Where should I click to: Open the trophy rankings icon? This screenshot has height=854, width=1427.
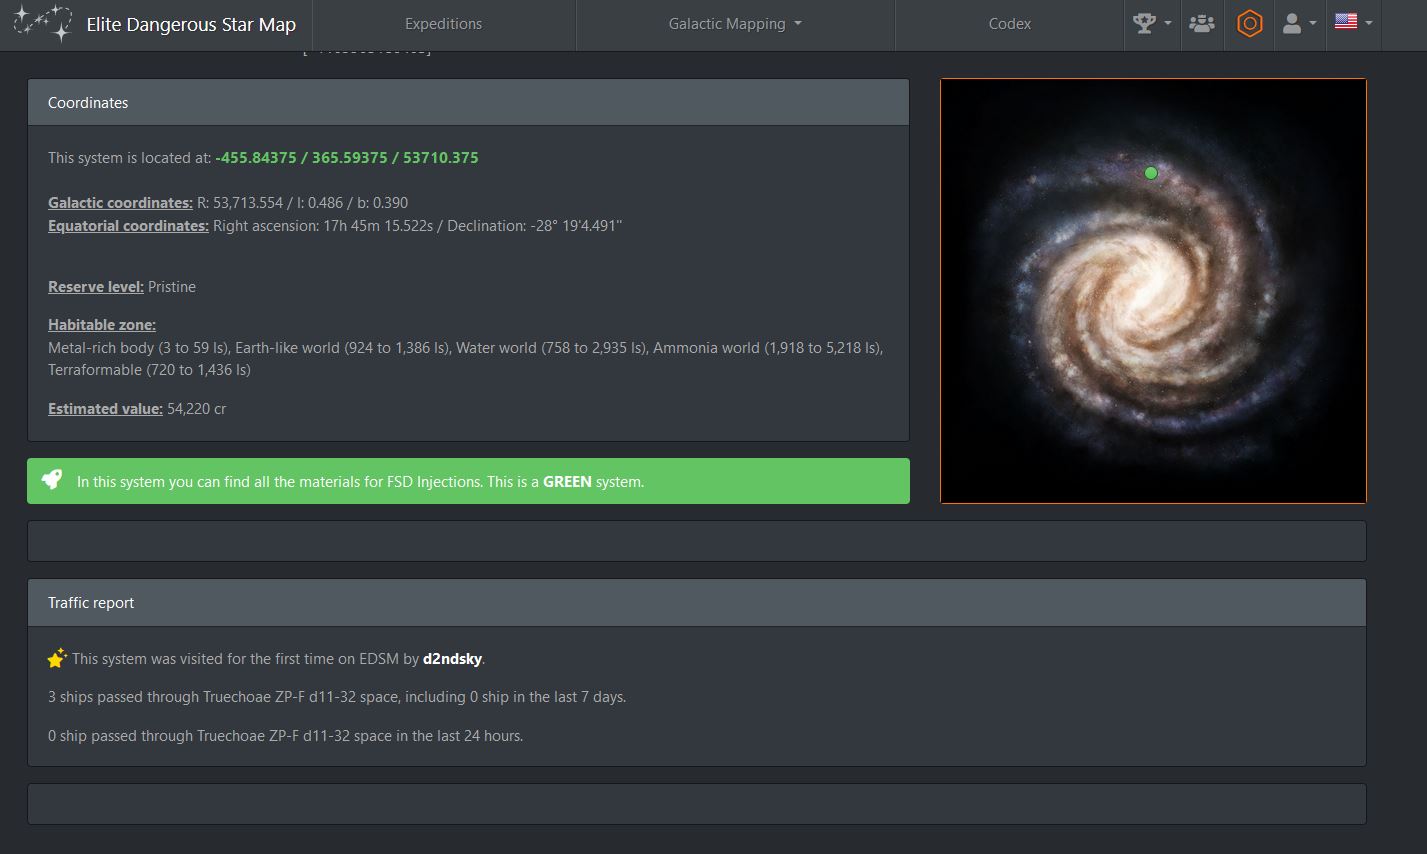1144,23
